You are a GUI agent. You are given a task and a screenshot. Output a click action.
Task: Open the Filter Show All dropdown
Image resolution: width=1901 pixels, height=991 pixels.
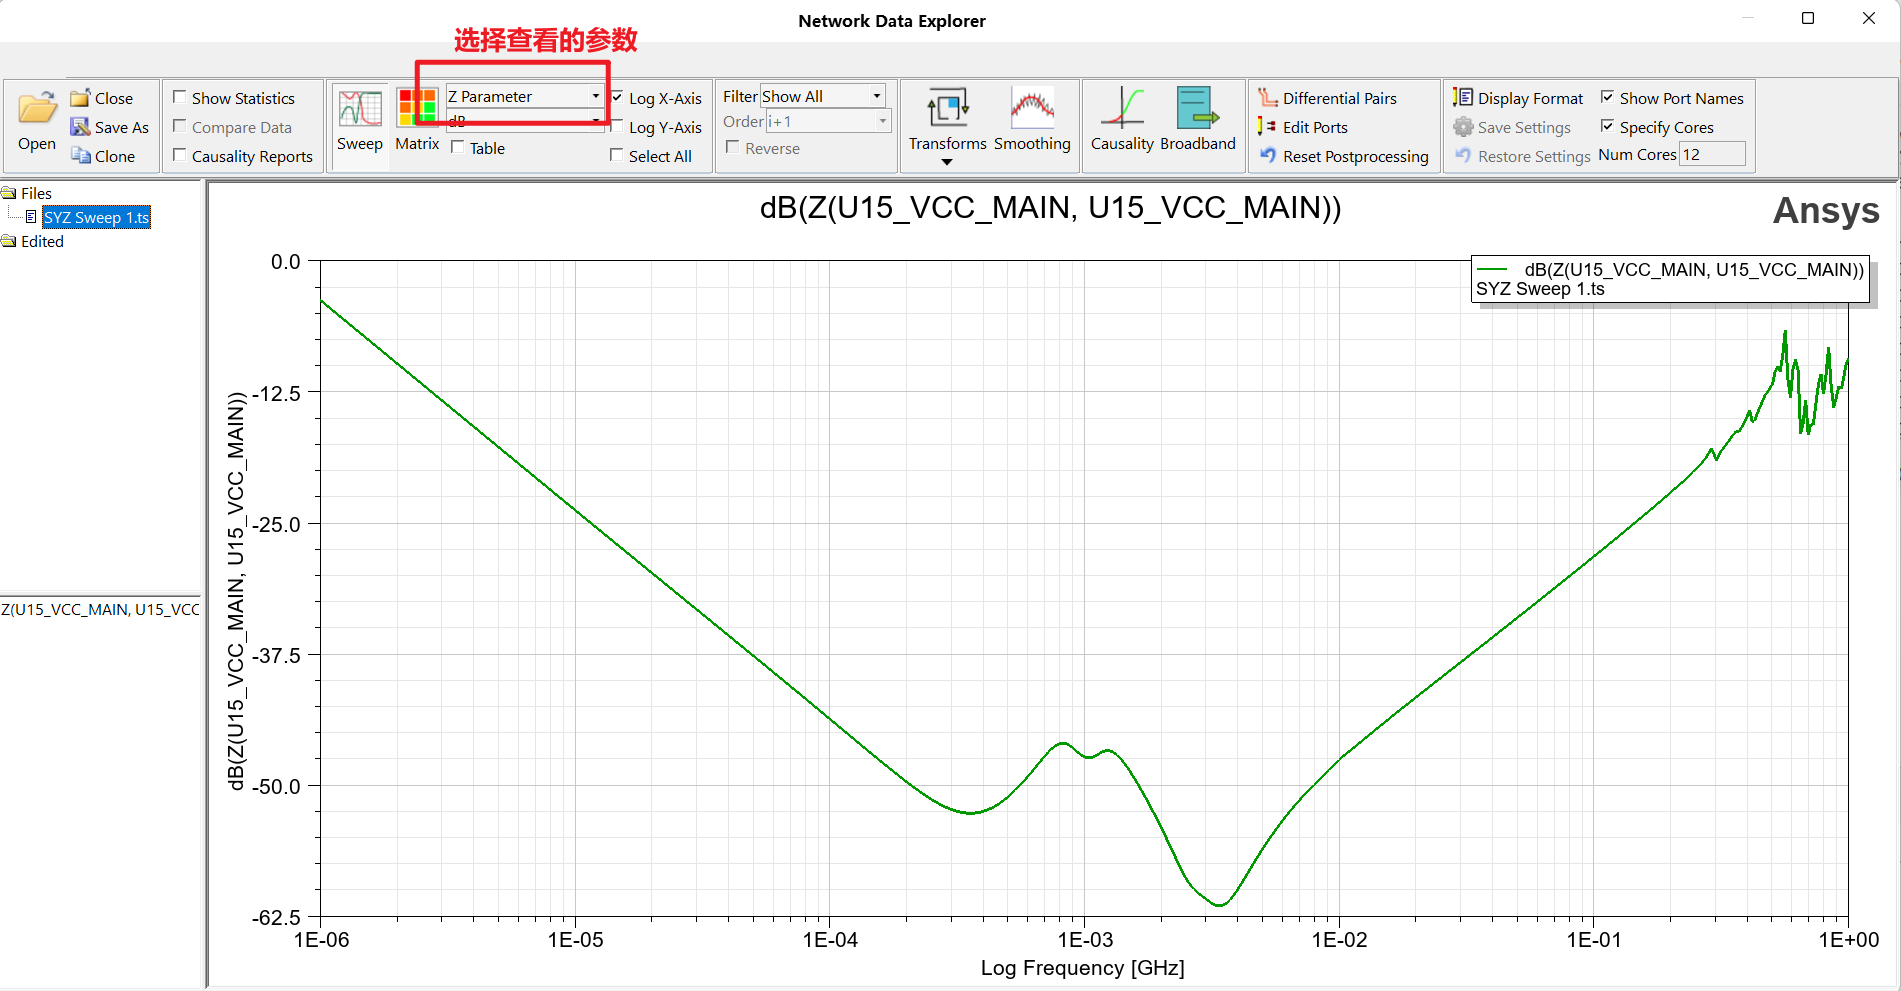823,96
